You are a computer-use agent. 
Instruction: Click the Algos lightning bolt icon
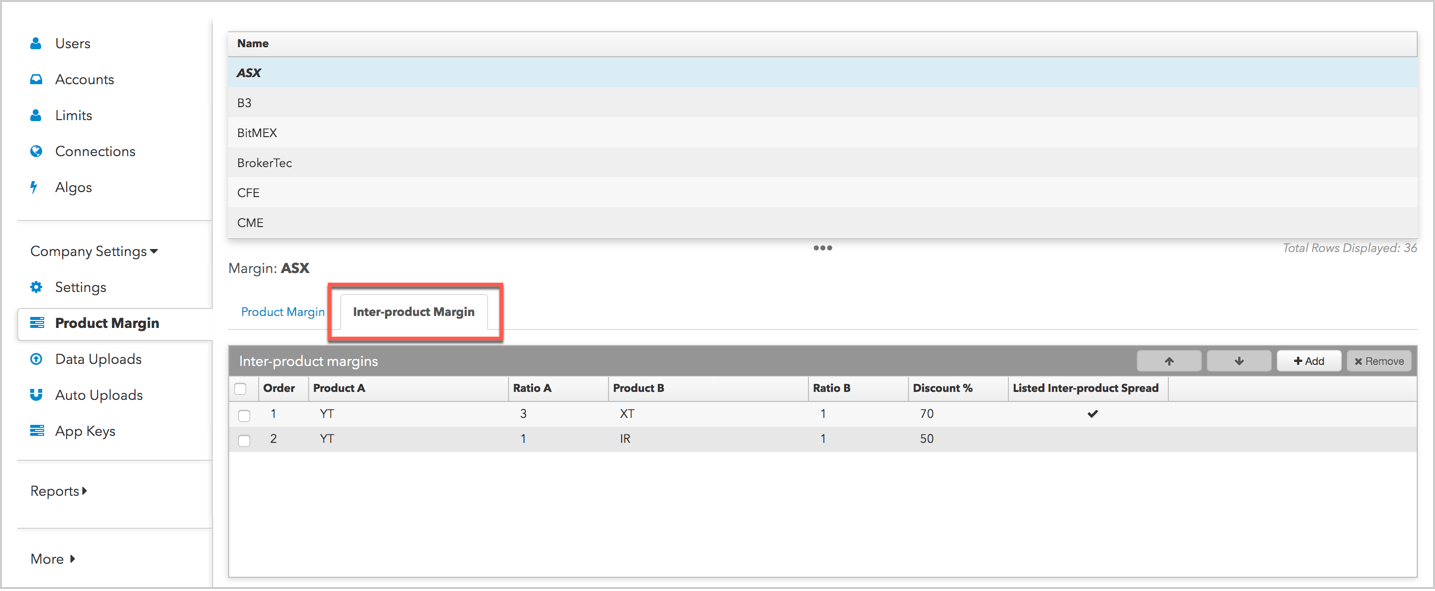coord(35,188)
